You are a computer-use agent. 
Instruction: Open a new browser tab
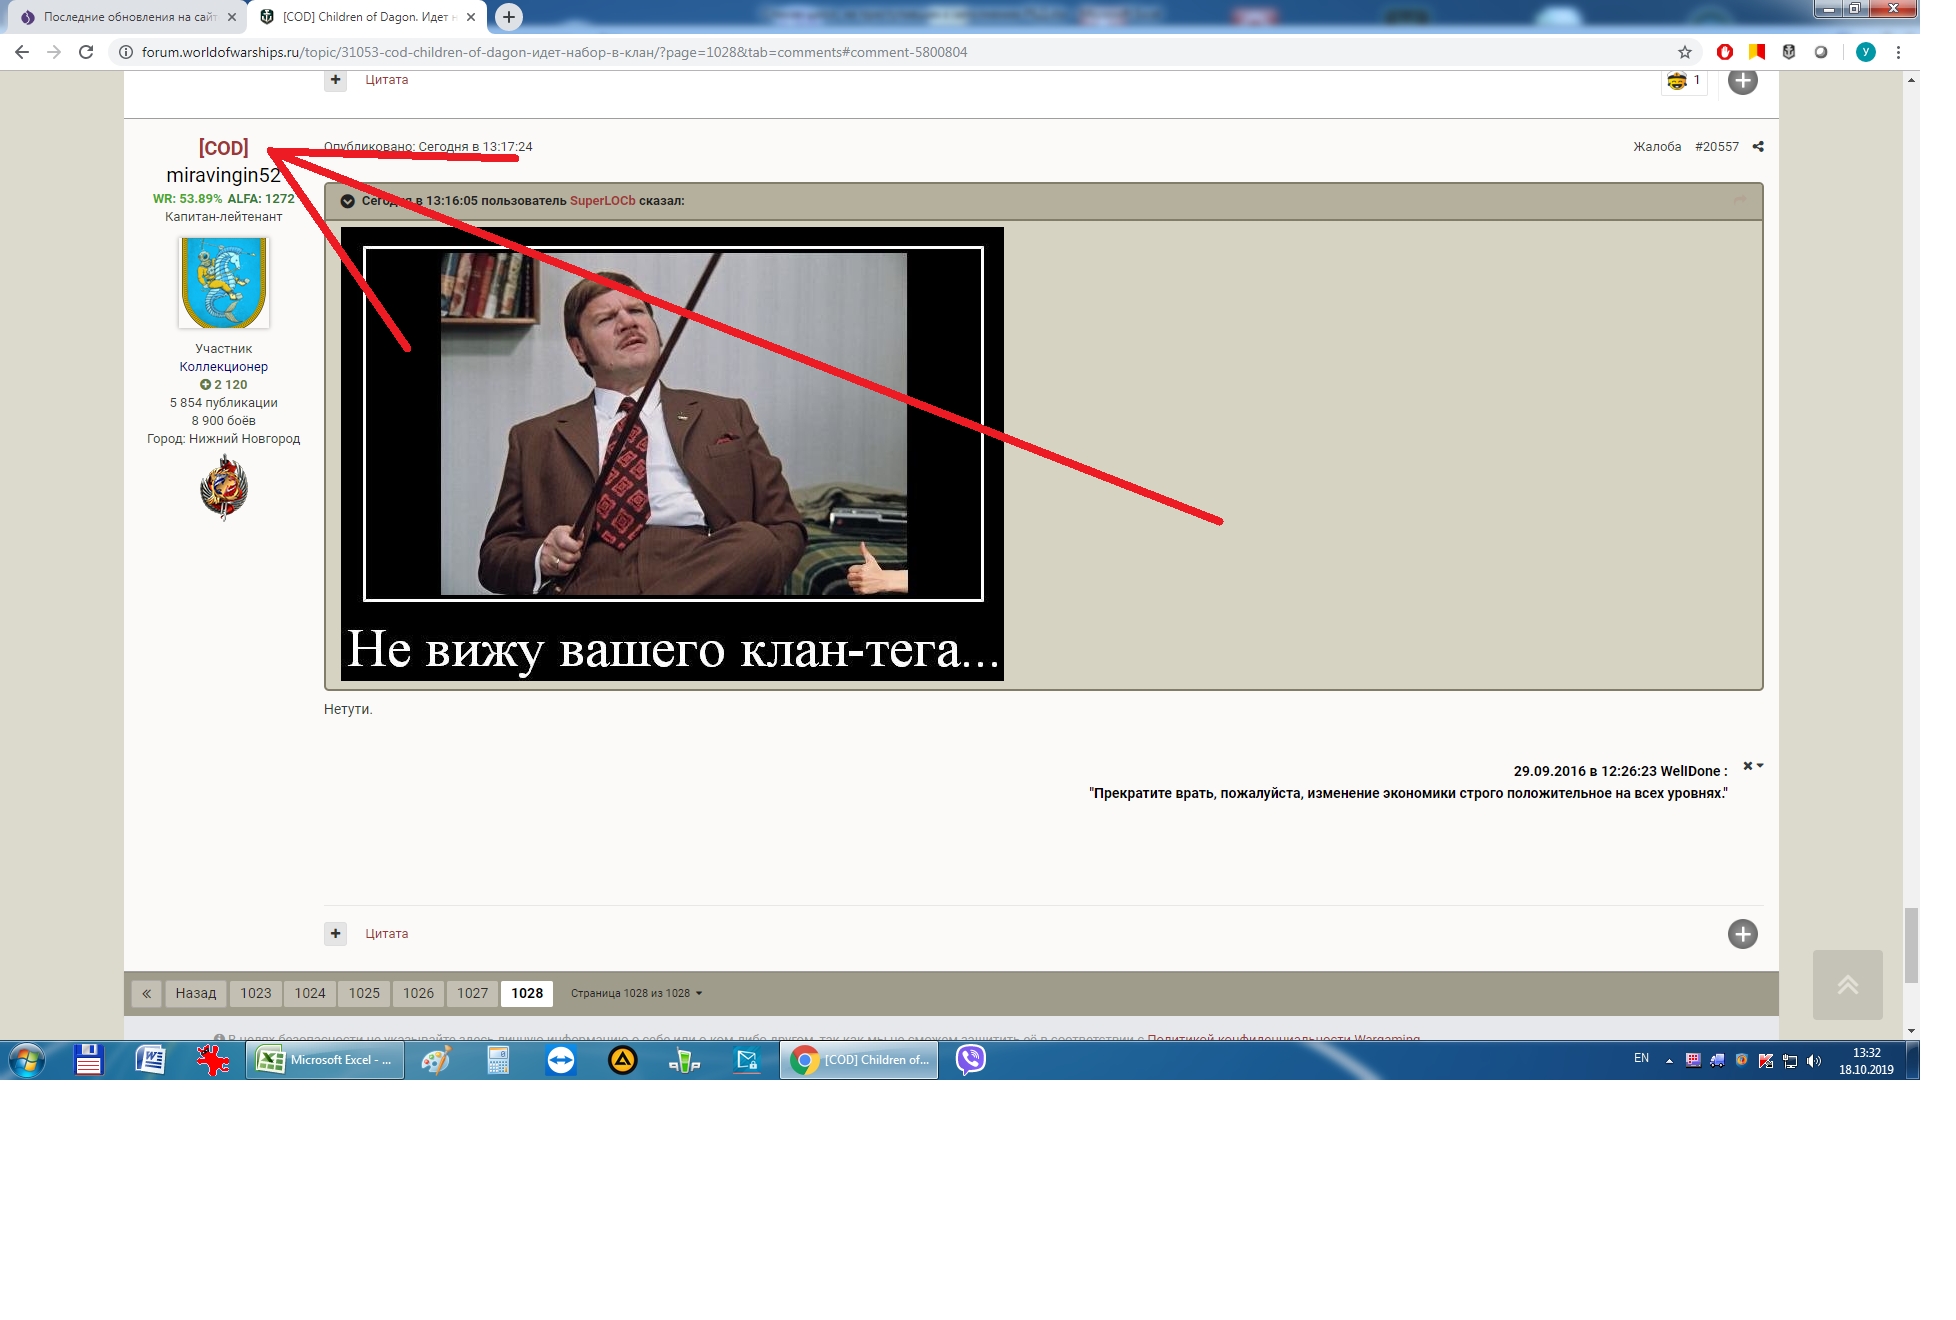[x=509, y=16]
